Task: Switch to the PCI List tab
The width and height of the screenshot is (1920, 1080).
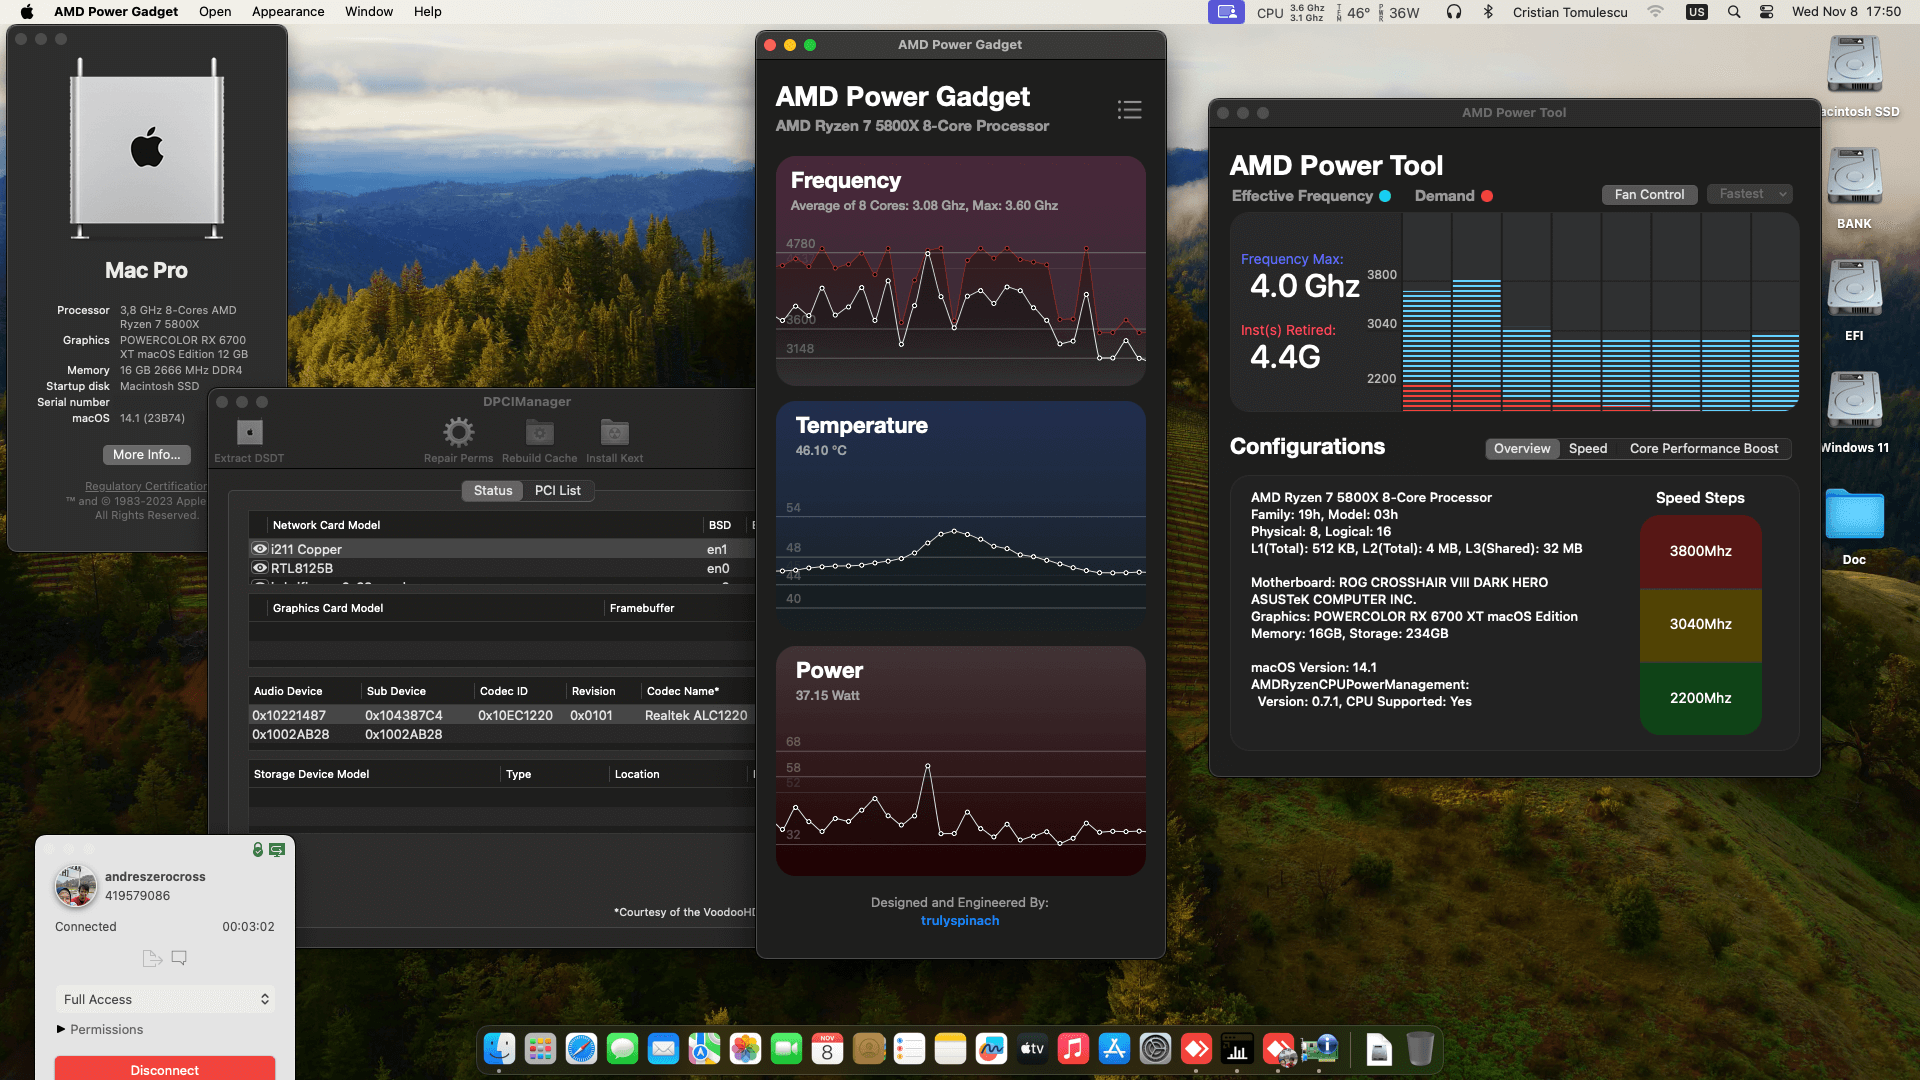Action: [557, 490]
